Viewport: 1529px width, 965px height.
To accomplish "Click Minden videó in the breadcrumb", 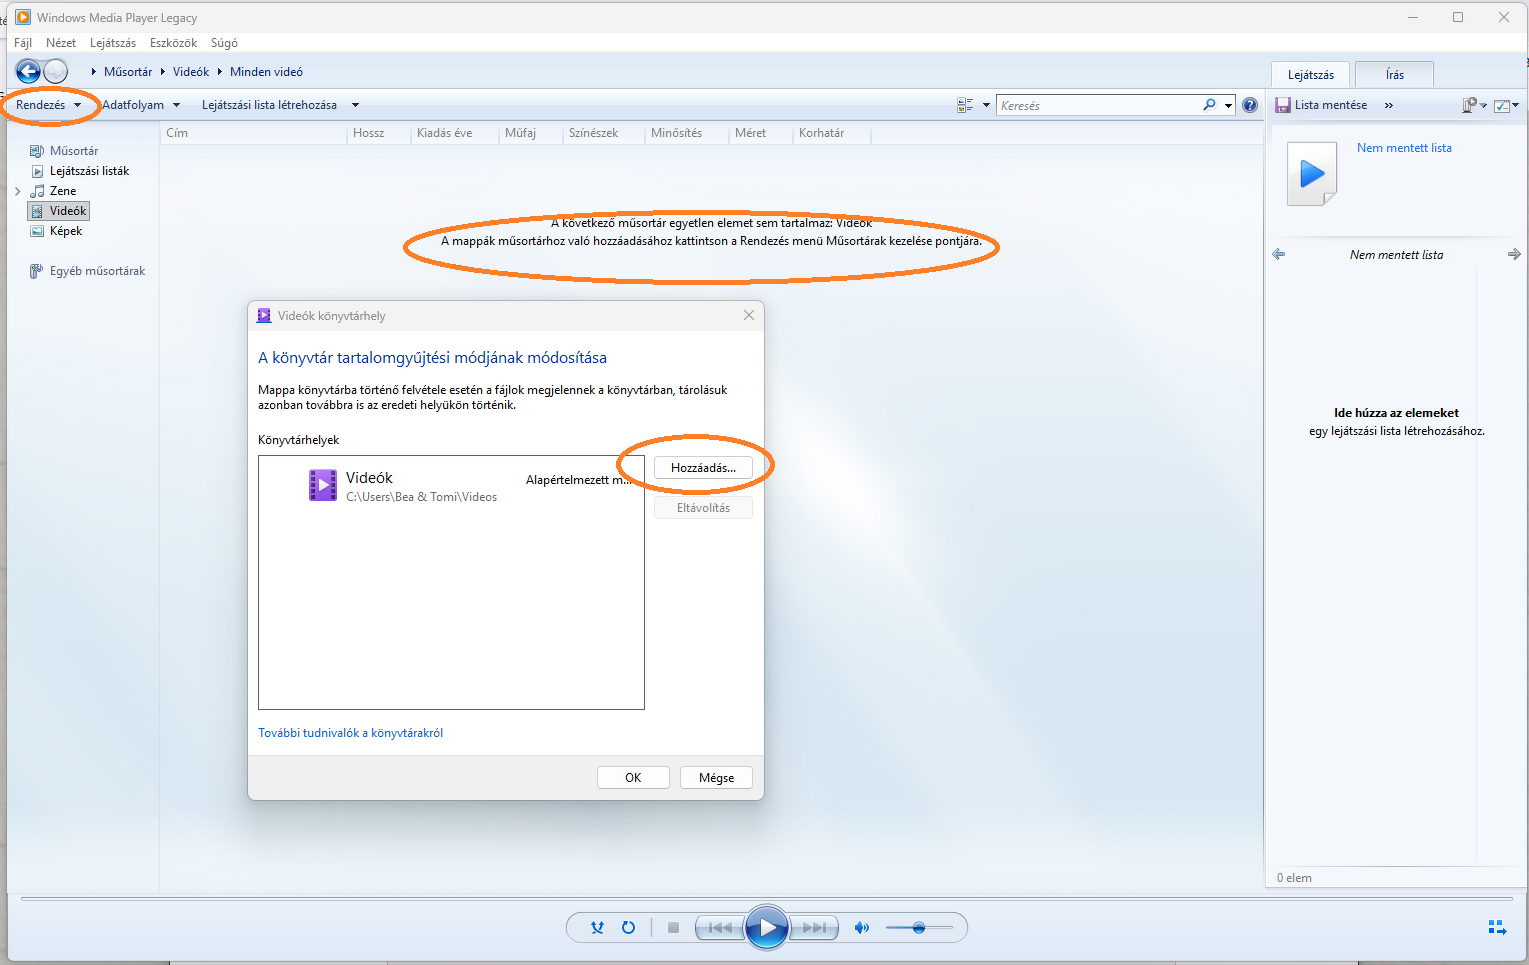I will (266, 72).
